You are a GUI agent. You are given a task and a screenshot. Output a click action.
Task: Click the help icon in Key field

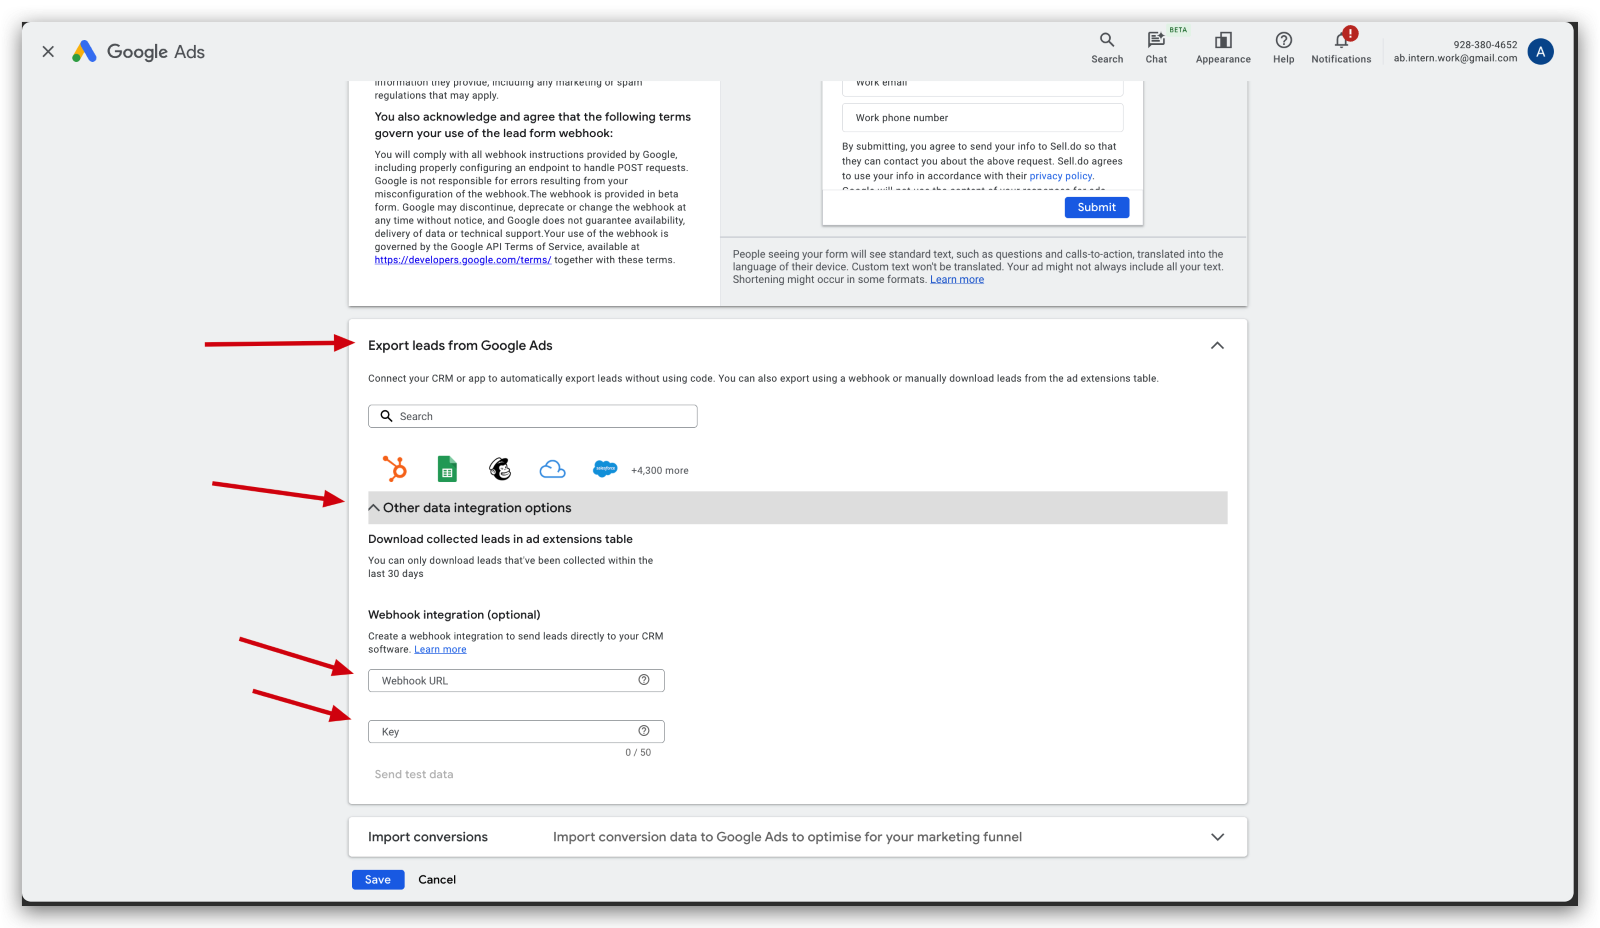click(x=644, y=731)
